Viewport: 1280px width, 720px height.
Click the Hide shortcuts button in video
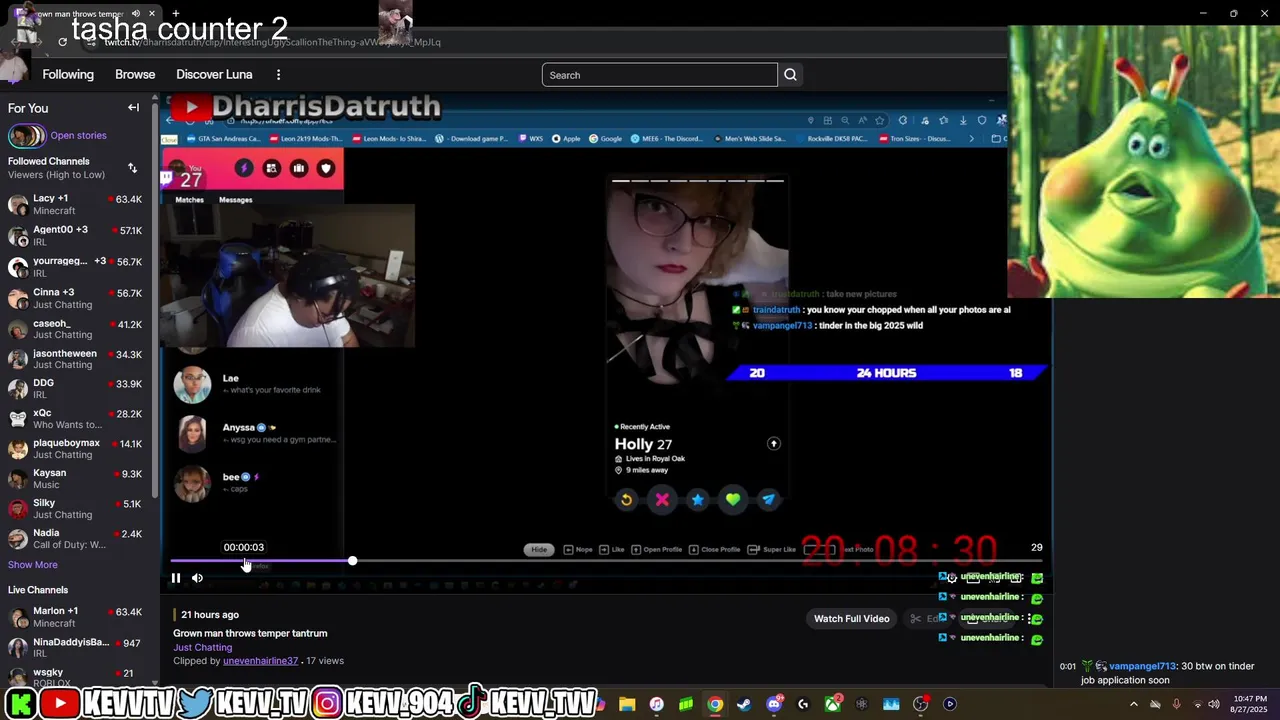click(539, 550)
